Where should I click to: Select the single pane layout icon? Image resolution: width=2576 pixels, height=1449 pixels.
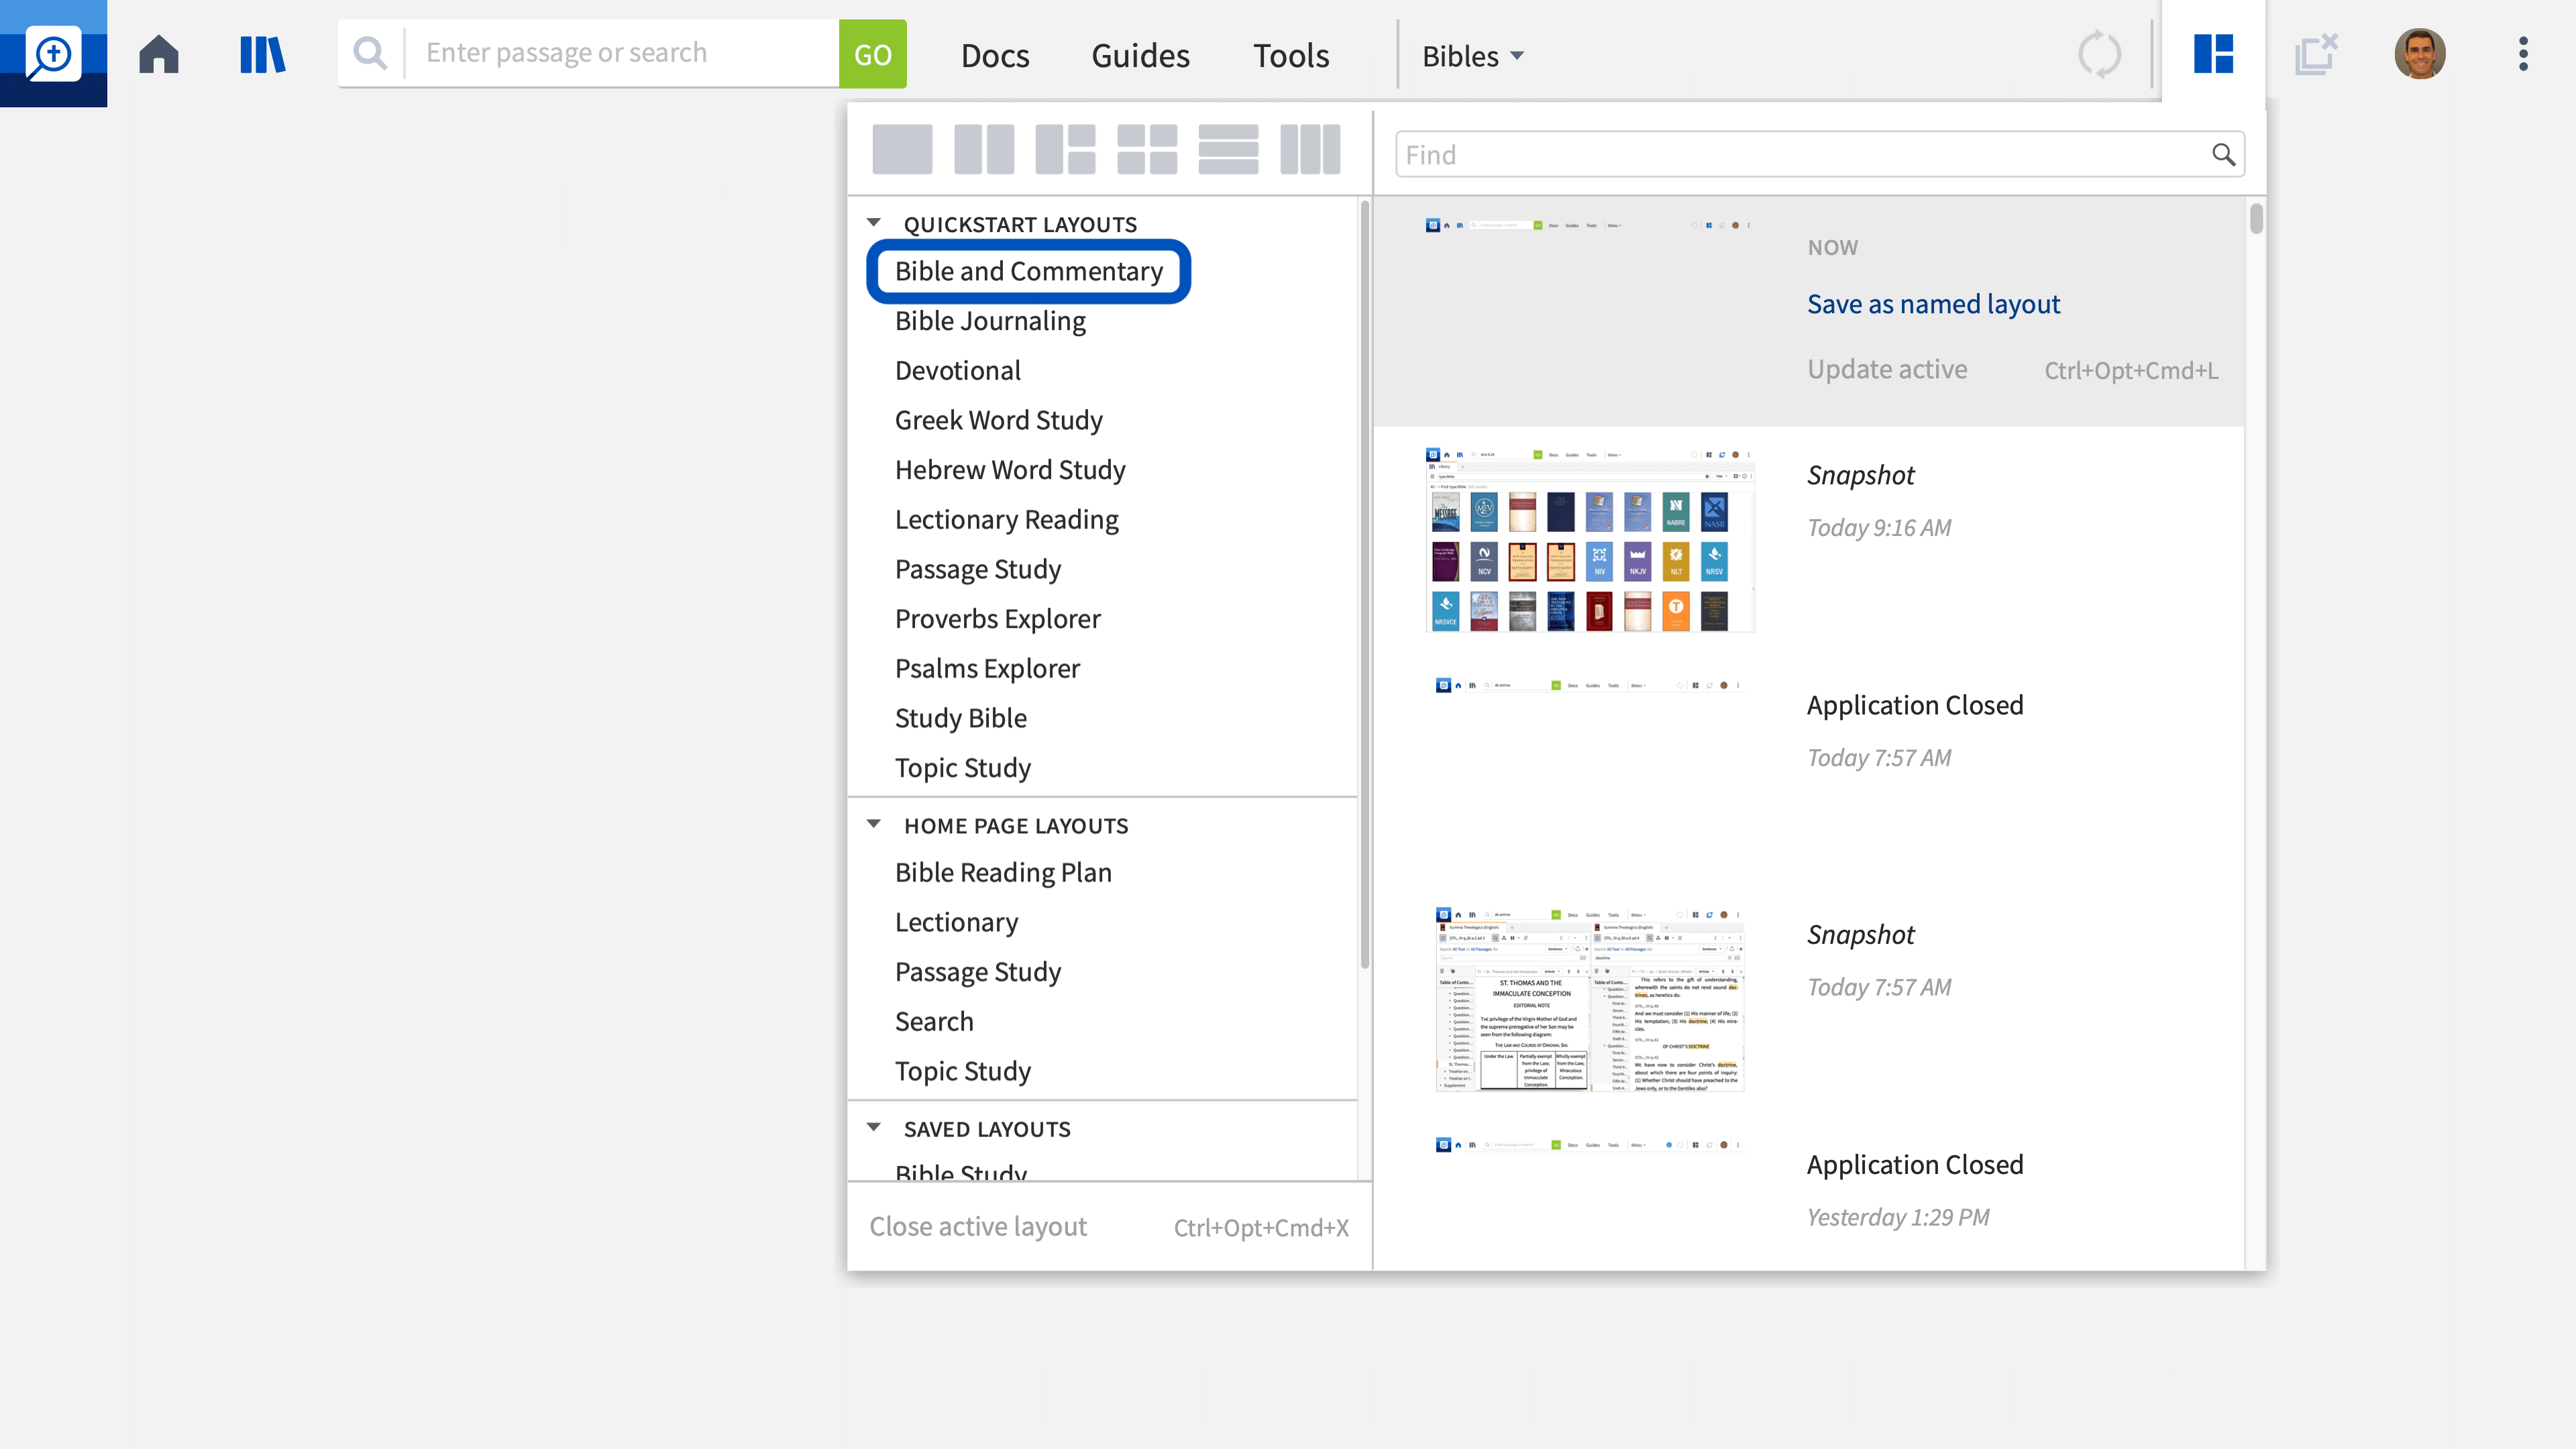coord(901,150)
